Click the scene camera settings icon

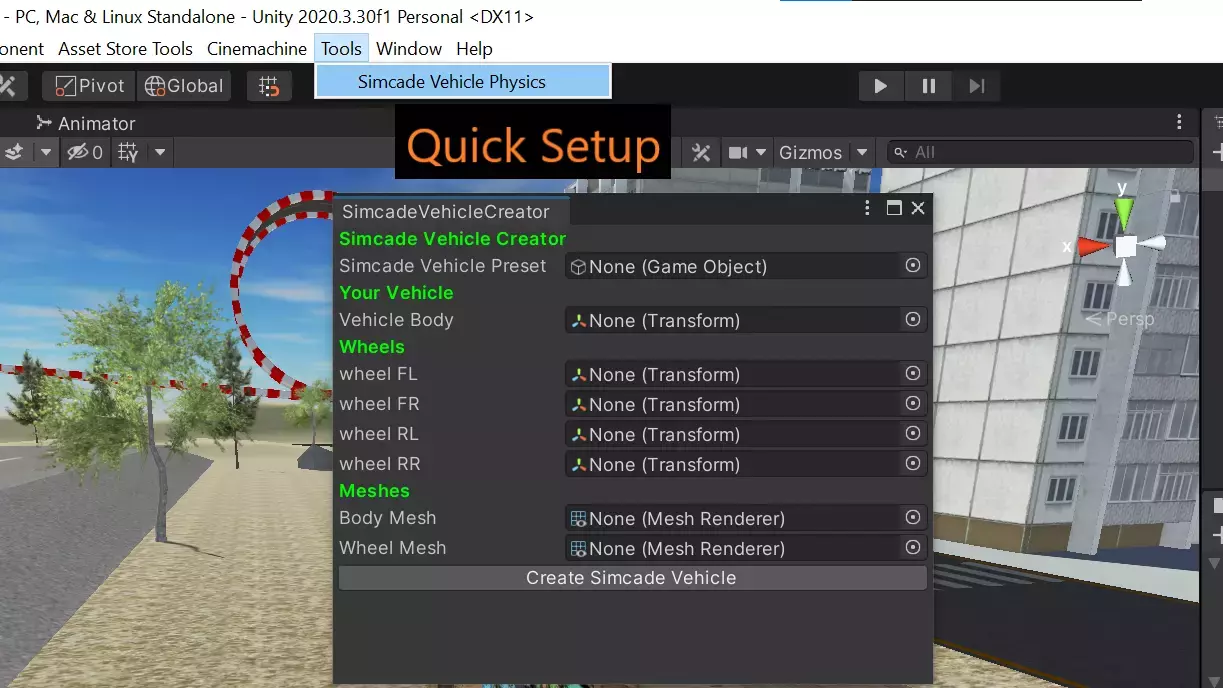(x=738, y=152)
